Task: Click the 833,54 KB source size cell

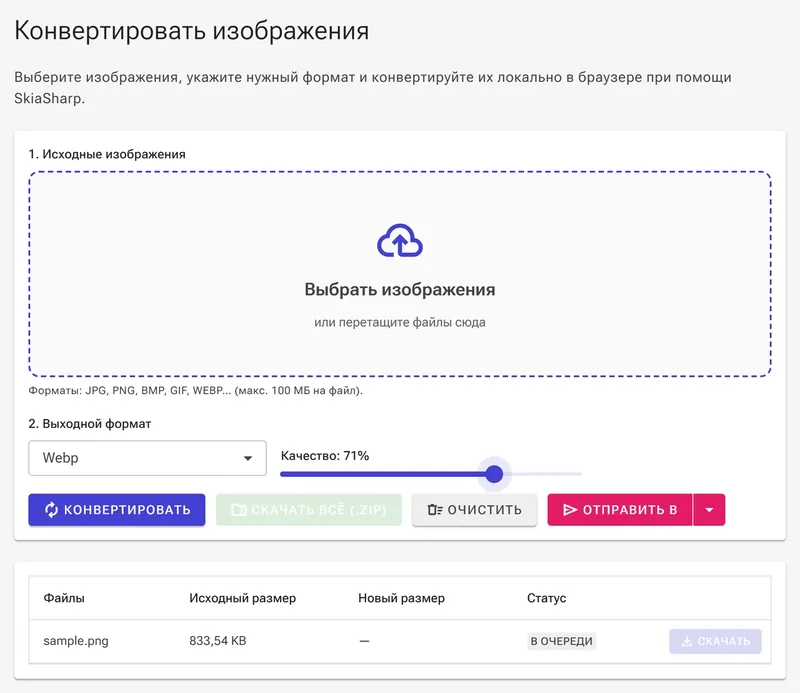Action: (218, 641)
